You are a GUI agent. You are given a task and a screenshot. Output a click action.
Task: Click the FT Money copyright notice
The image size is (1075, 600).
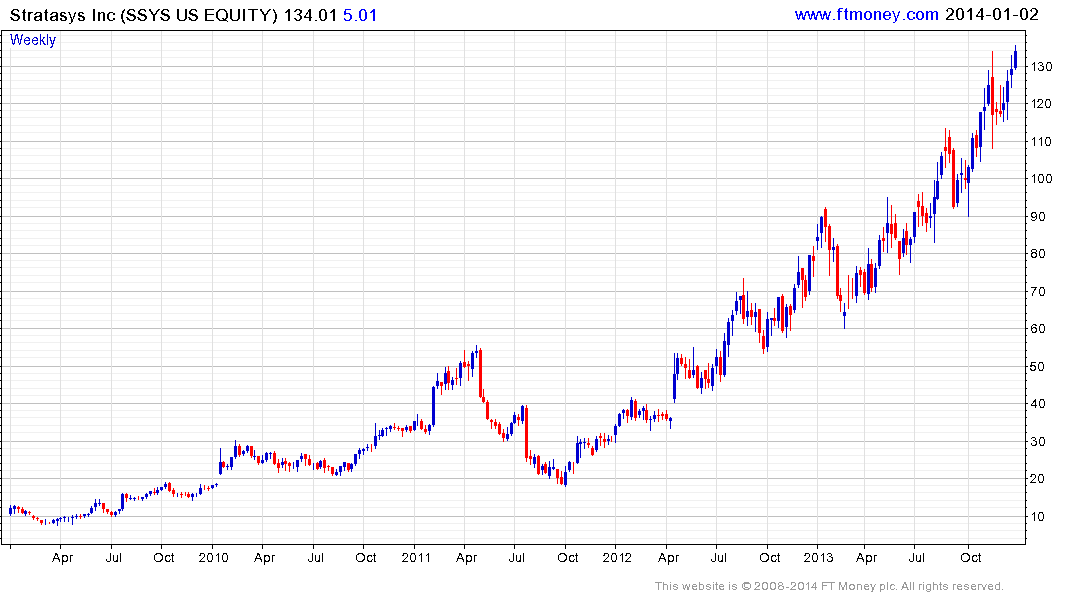[x=829, y=586]
